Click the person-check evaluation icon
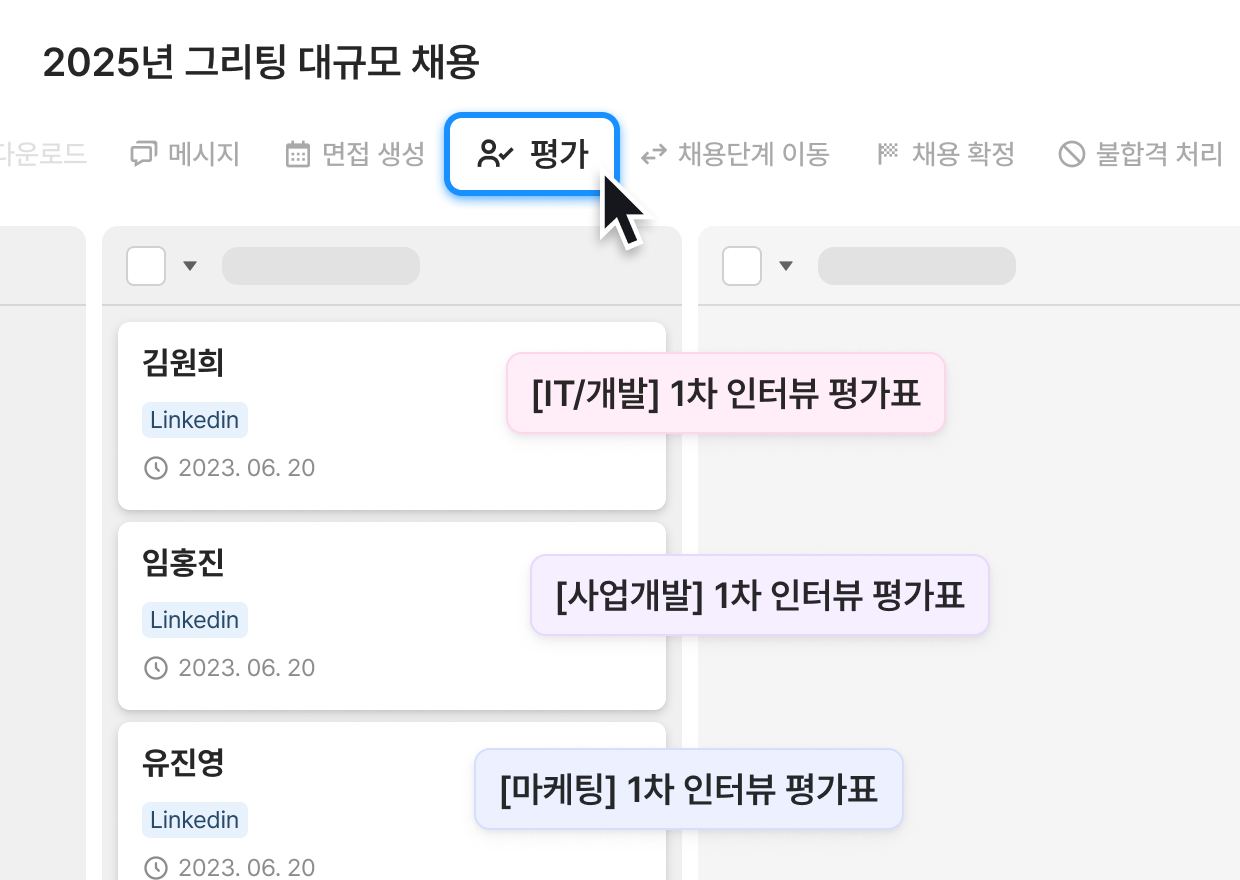This screenshot has height=880, width=1240. coord(495,154)
